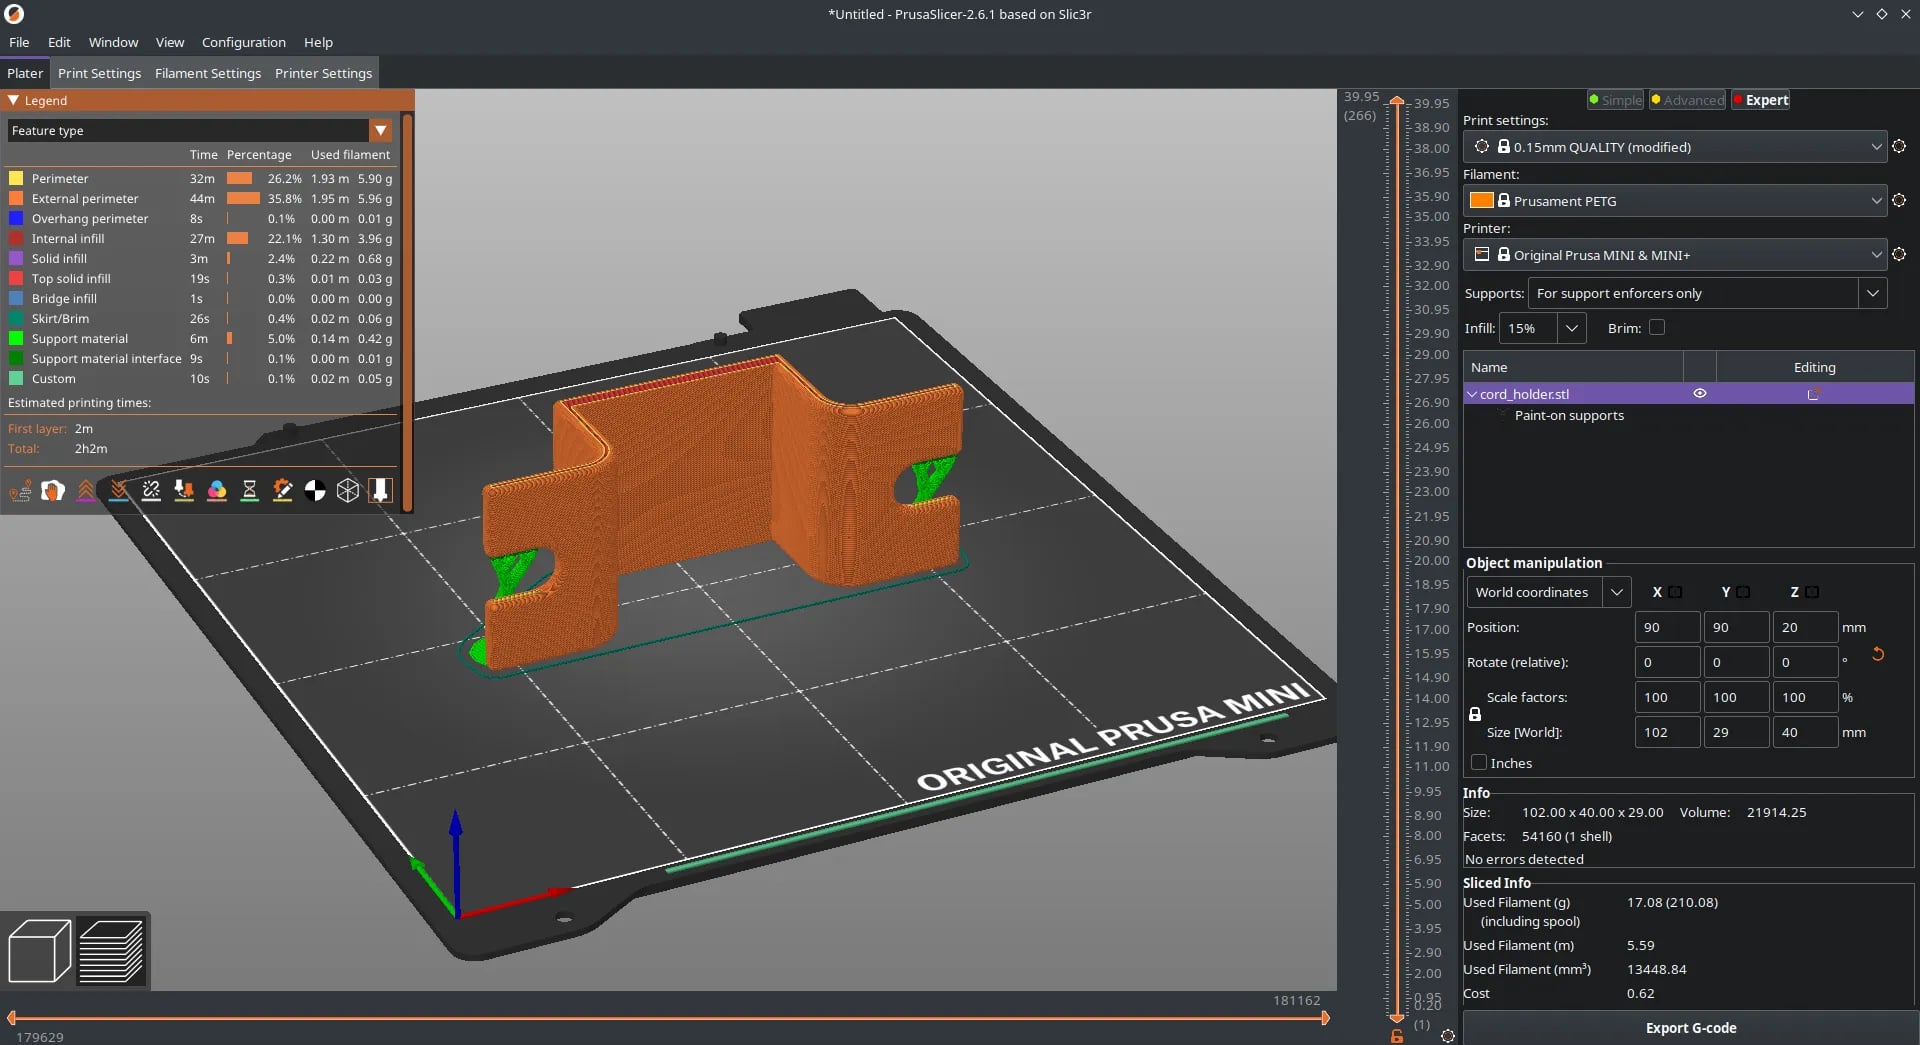Switch to Advanced mode

(1687, 100)
